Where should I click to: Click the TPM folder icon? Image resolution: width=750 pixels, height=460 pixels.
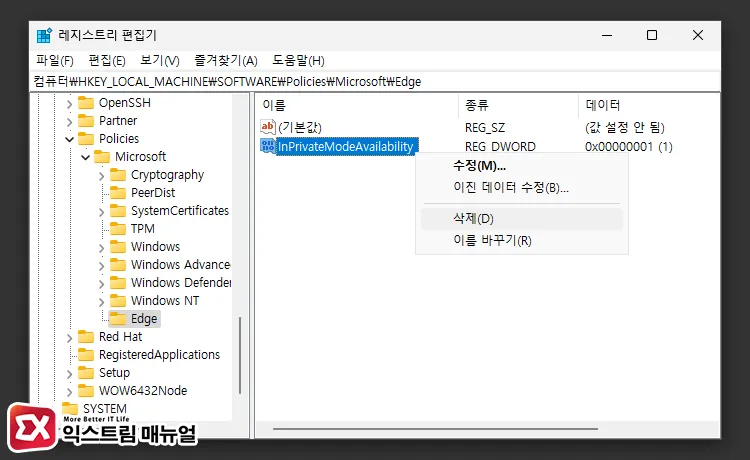tap(118, 229)
